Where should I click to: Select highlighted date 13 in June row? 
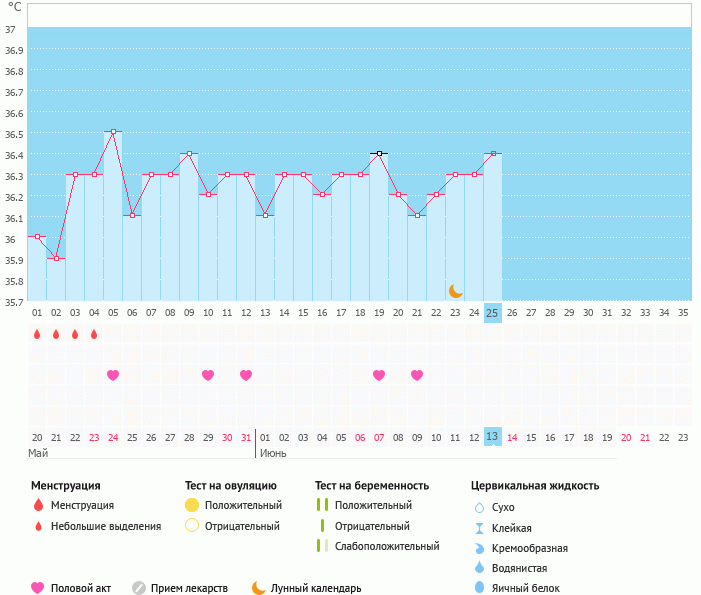coord(492,437)
